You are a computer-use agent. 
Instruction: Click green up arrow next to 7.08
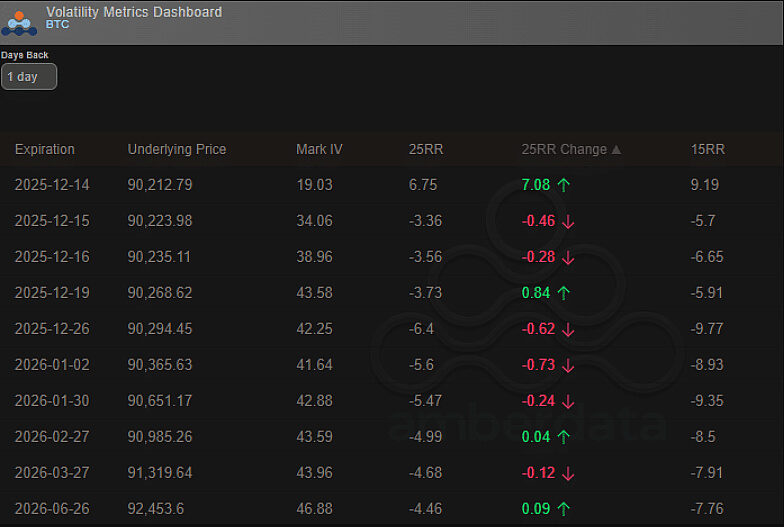564,185
